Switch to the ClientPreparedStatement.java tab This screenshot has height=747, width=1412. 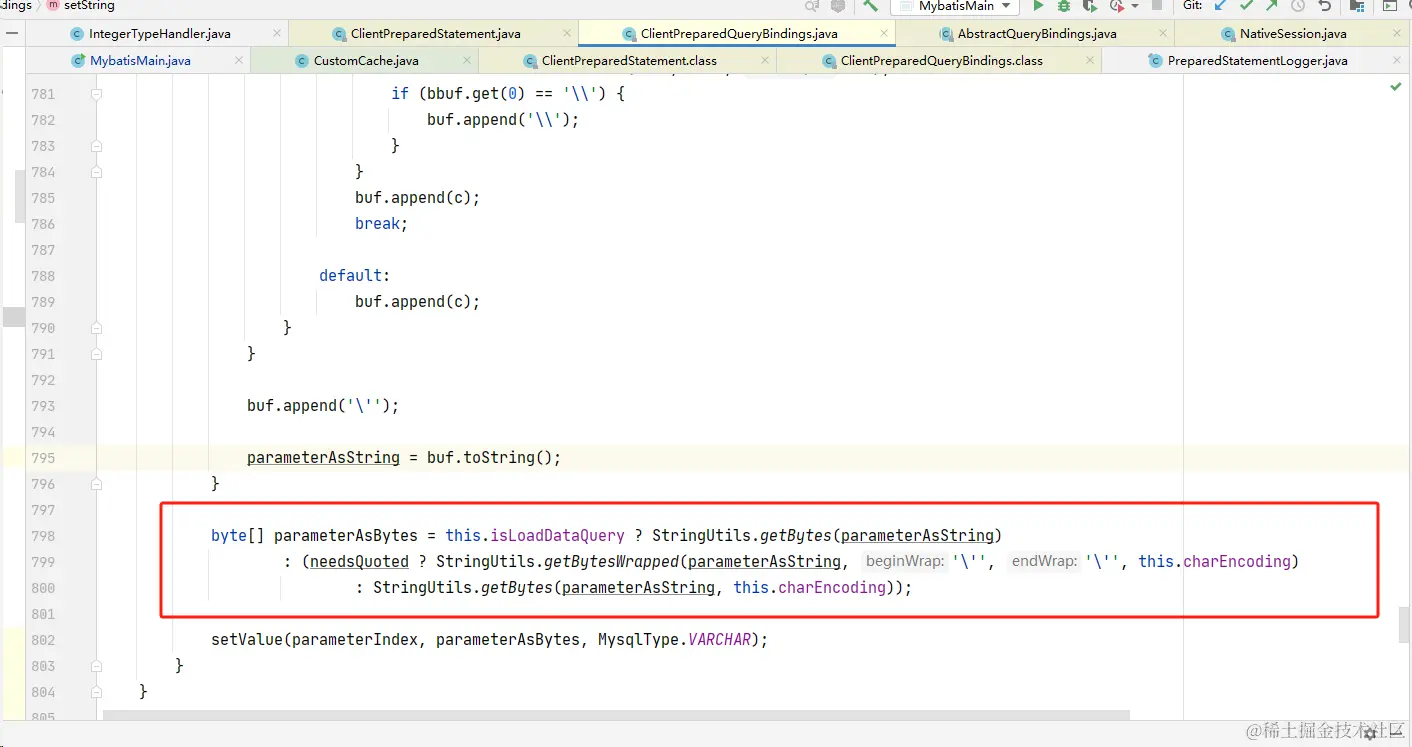[435, 33]
